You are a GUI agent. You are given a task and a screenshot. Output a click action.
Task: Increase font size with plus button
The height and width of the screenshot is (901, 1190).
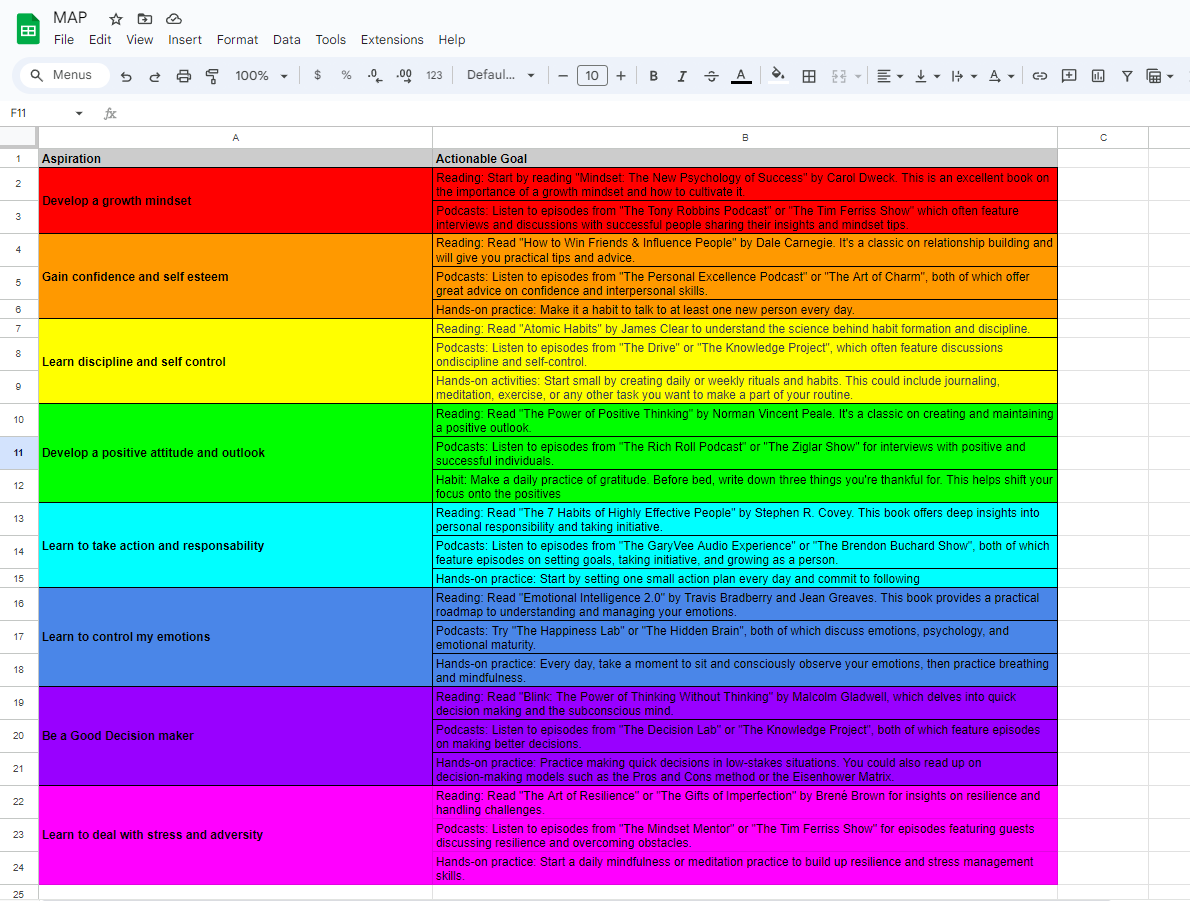[621, 76]
